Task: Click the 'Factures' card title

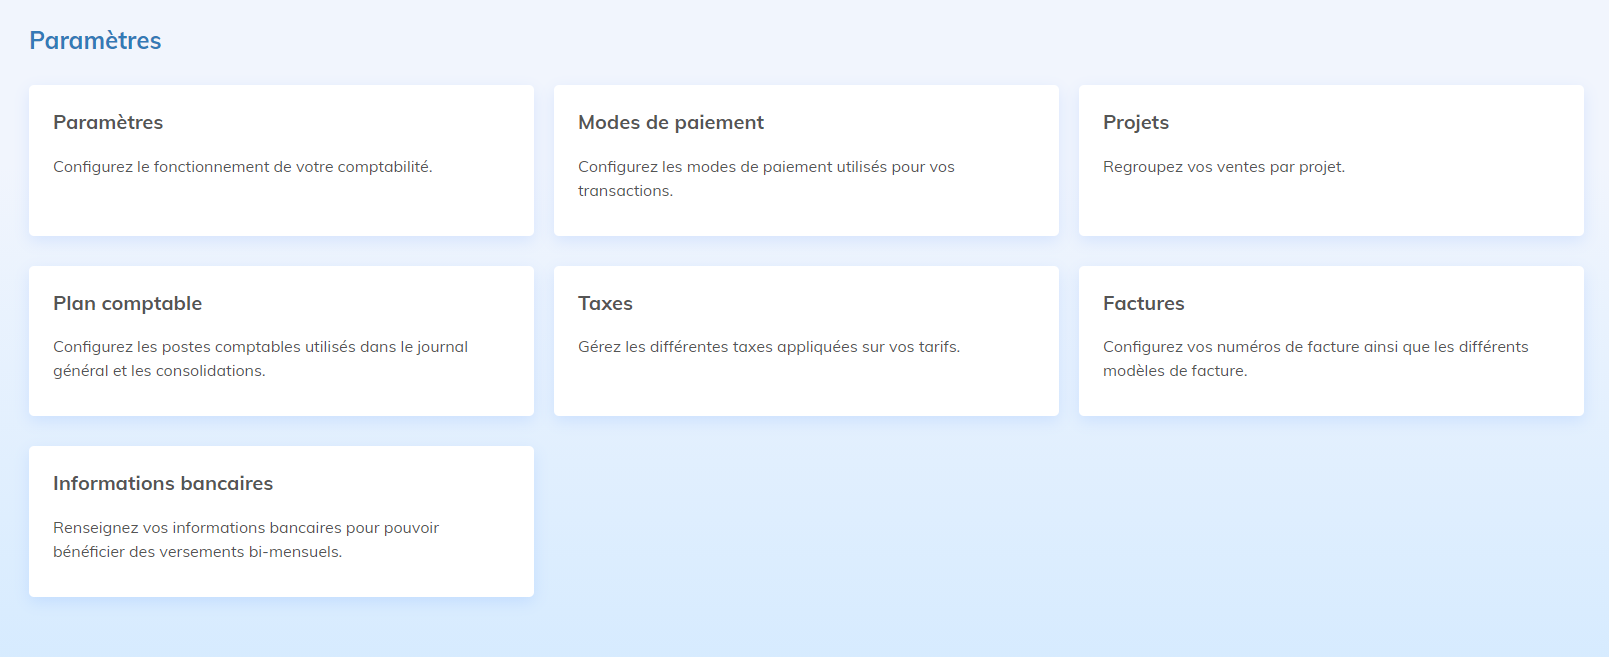Action: click(1143, 303)
